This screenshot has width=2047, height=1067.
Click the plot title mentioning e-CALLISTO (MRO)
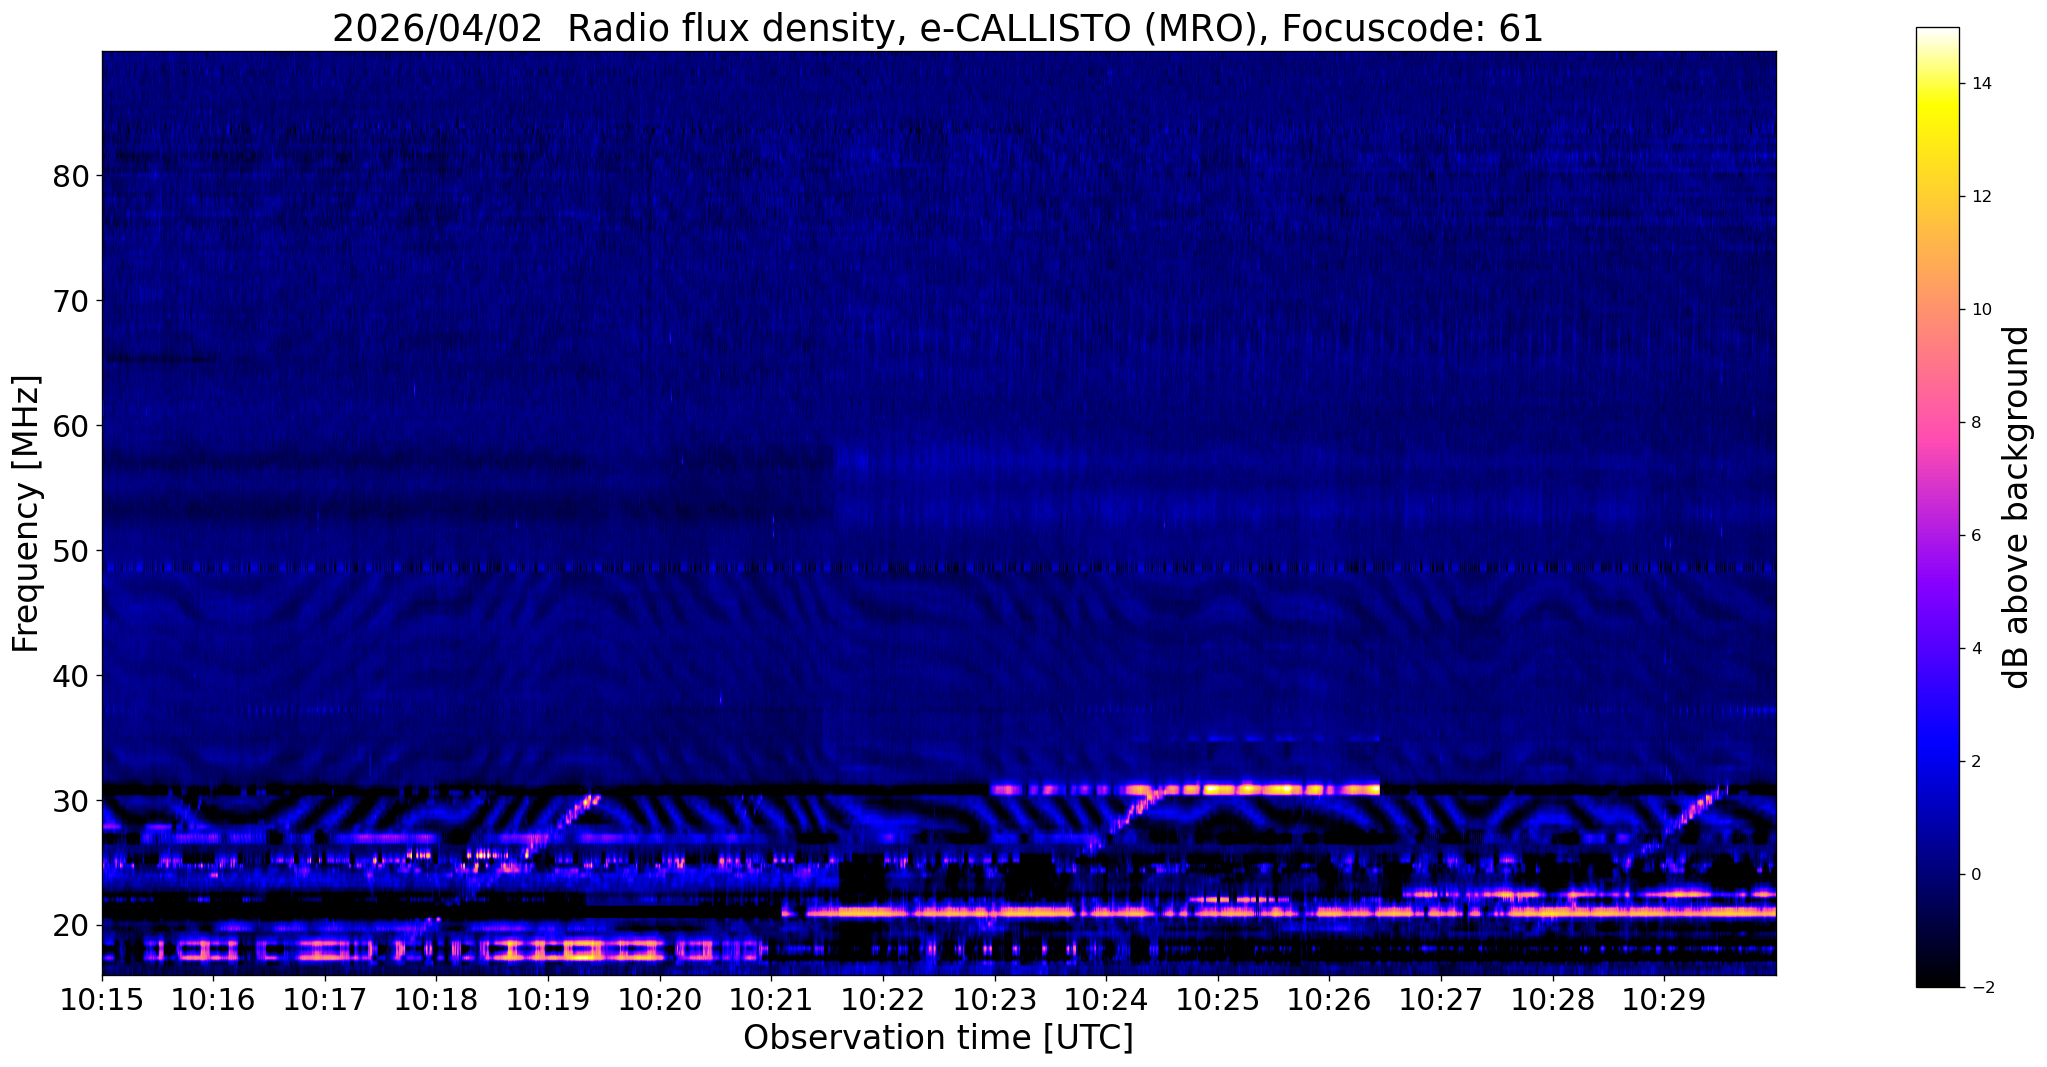pyautogui.click(x=938, y=28)
